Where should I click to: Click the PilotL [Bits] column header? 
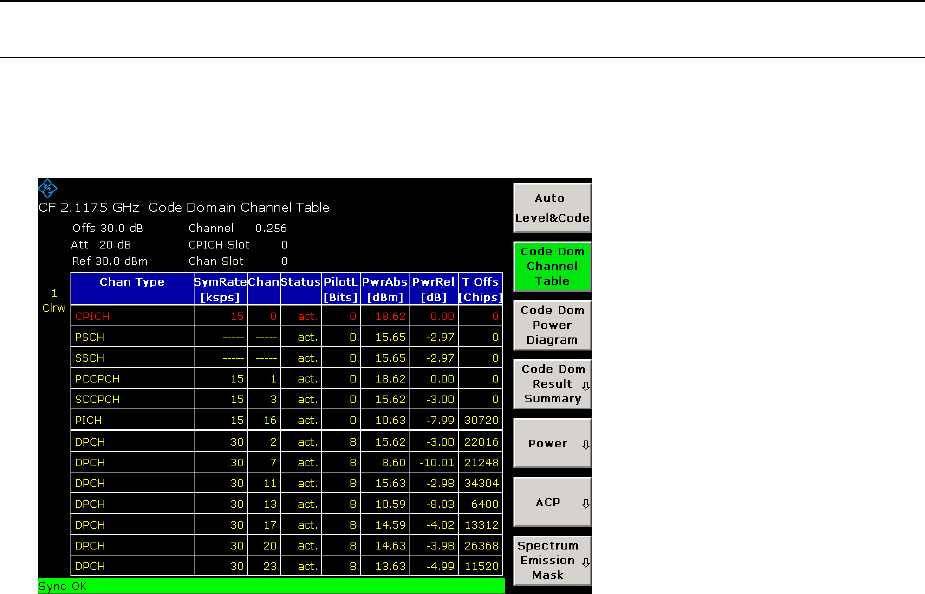coord(340,289)
